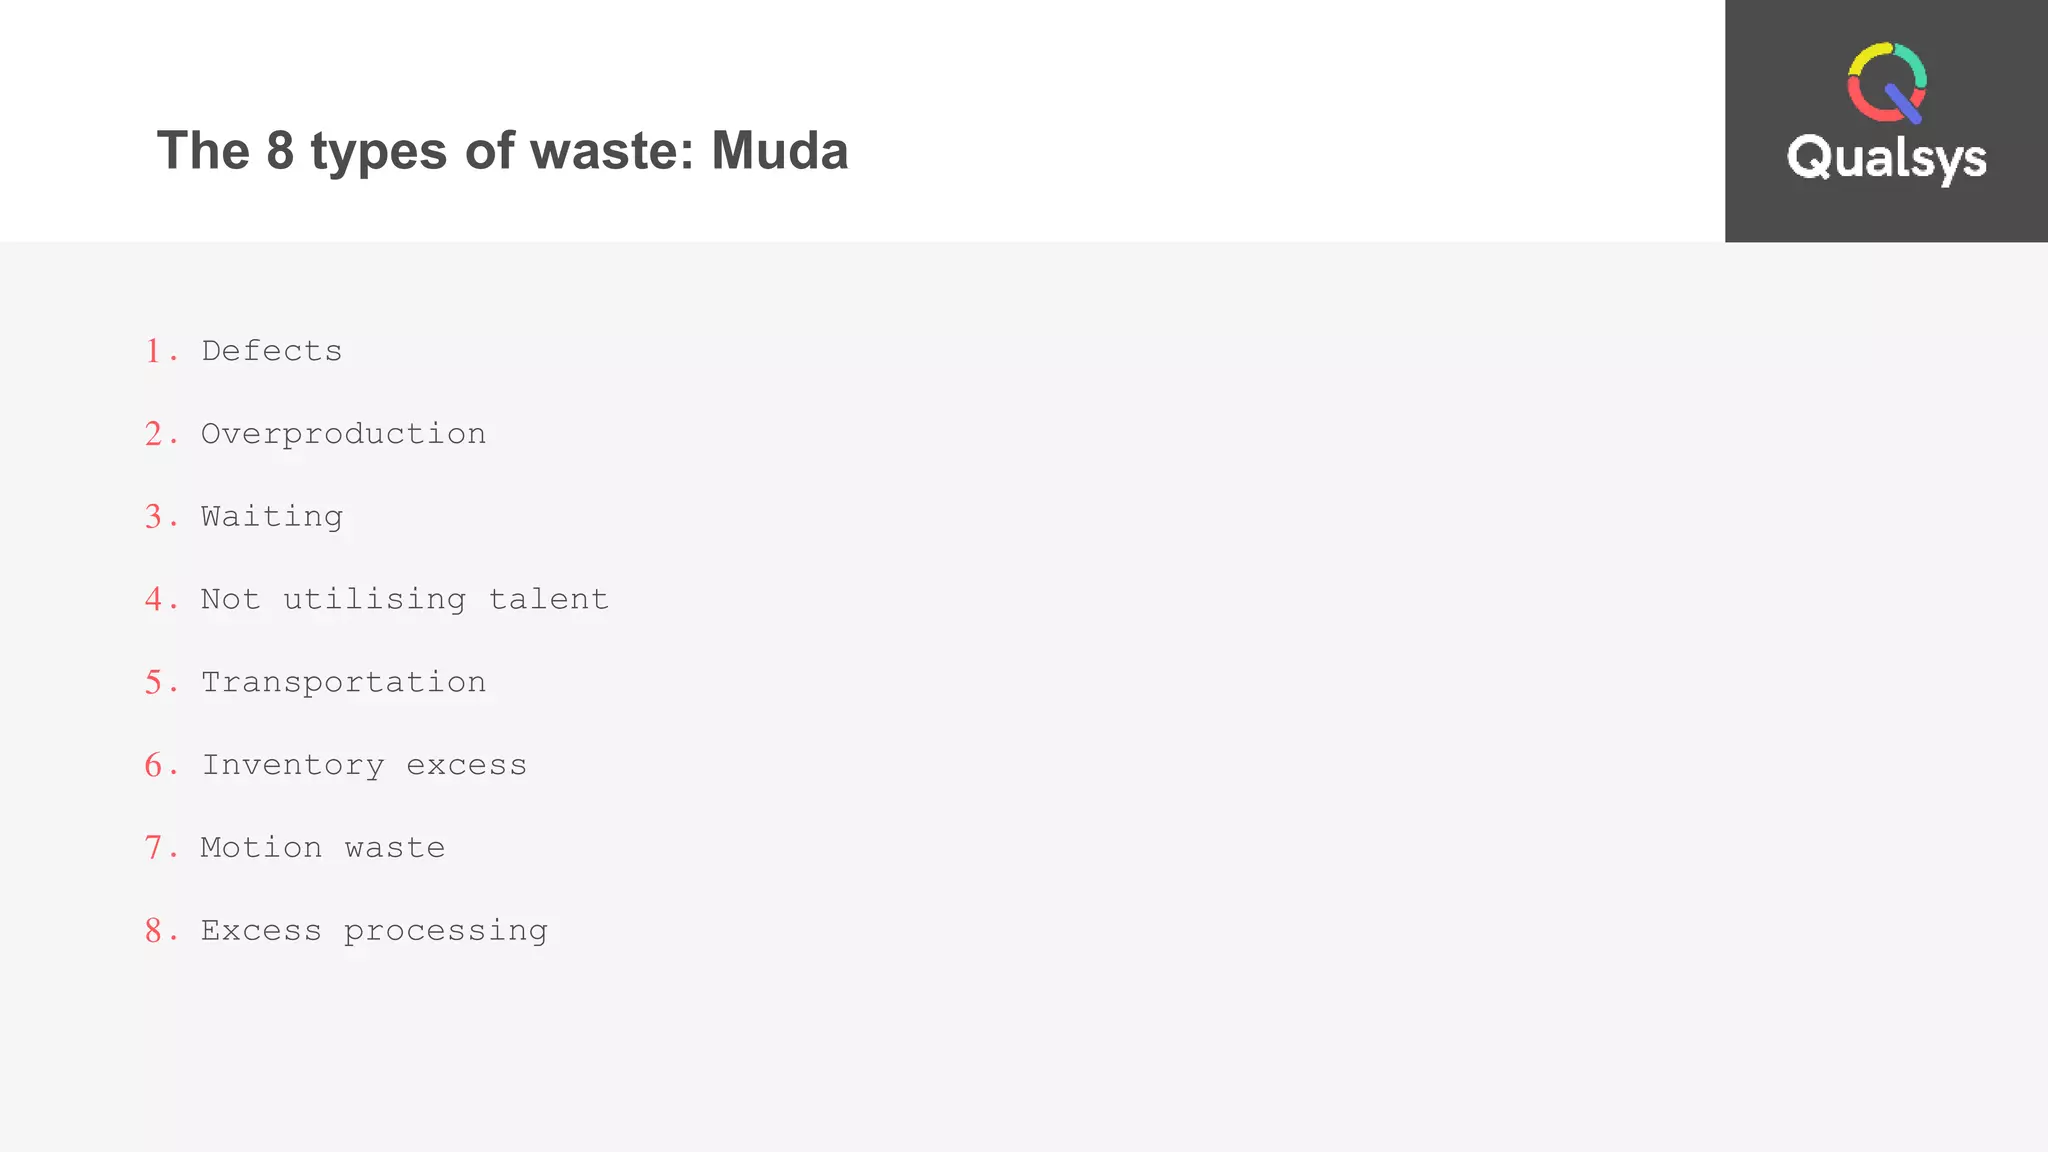Click the red number 1 bullet

coord(154,351)
